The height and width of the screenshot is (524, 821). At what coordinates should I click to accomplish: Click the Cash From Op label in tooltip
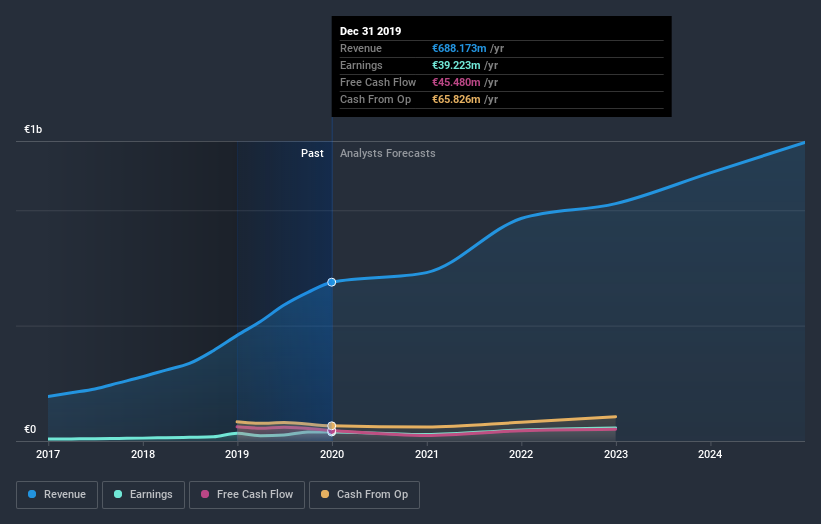click(x=375, y=99)
